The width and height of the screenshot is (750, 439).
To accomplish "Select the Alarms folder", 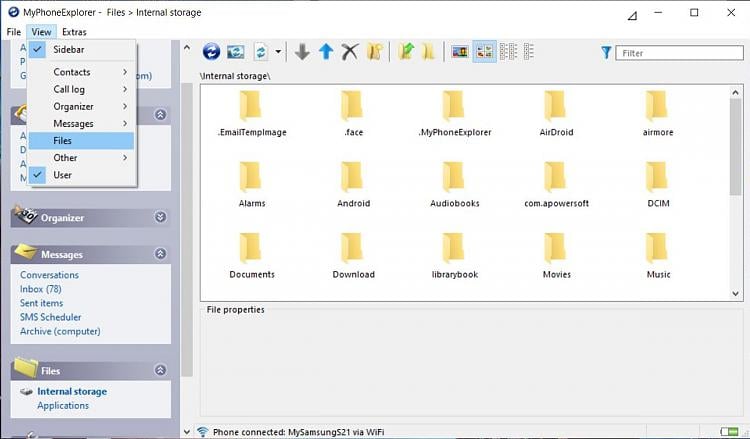I will (x=252, y=185).
